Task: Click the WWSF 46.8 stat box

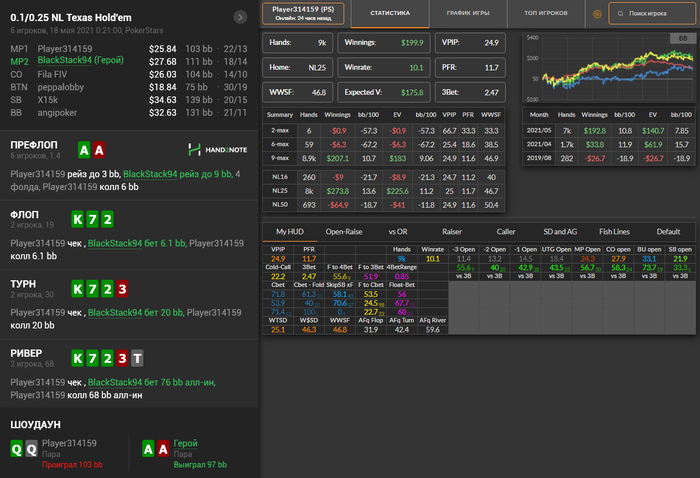Action: (x=297, y=92)
